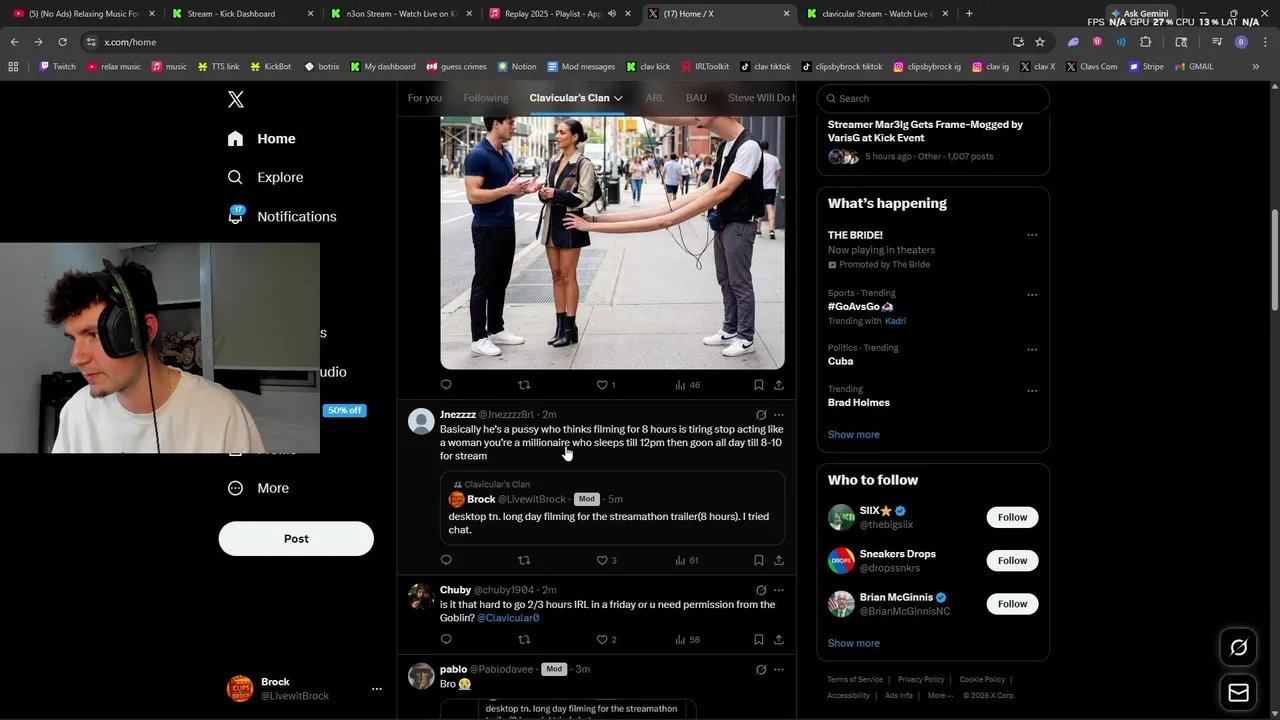Open Jnezzzz's profile avatar
Image resolution: width=1280 pixels, height=720 pixels.
(x=421, y=421)
